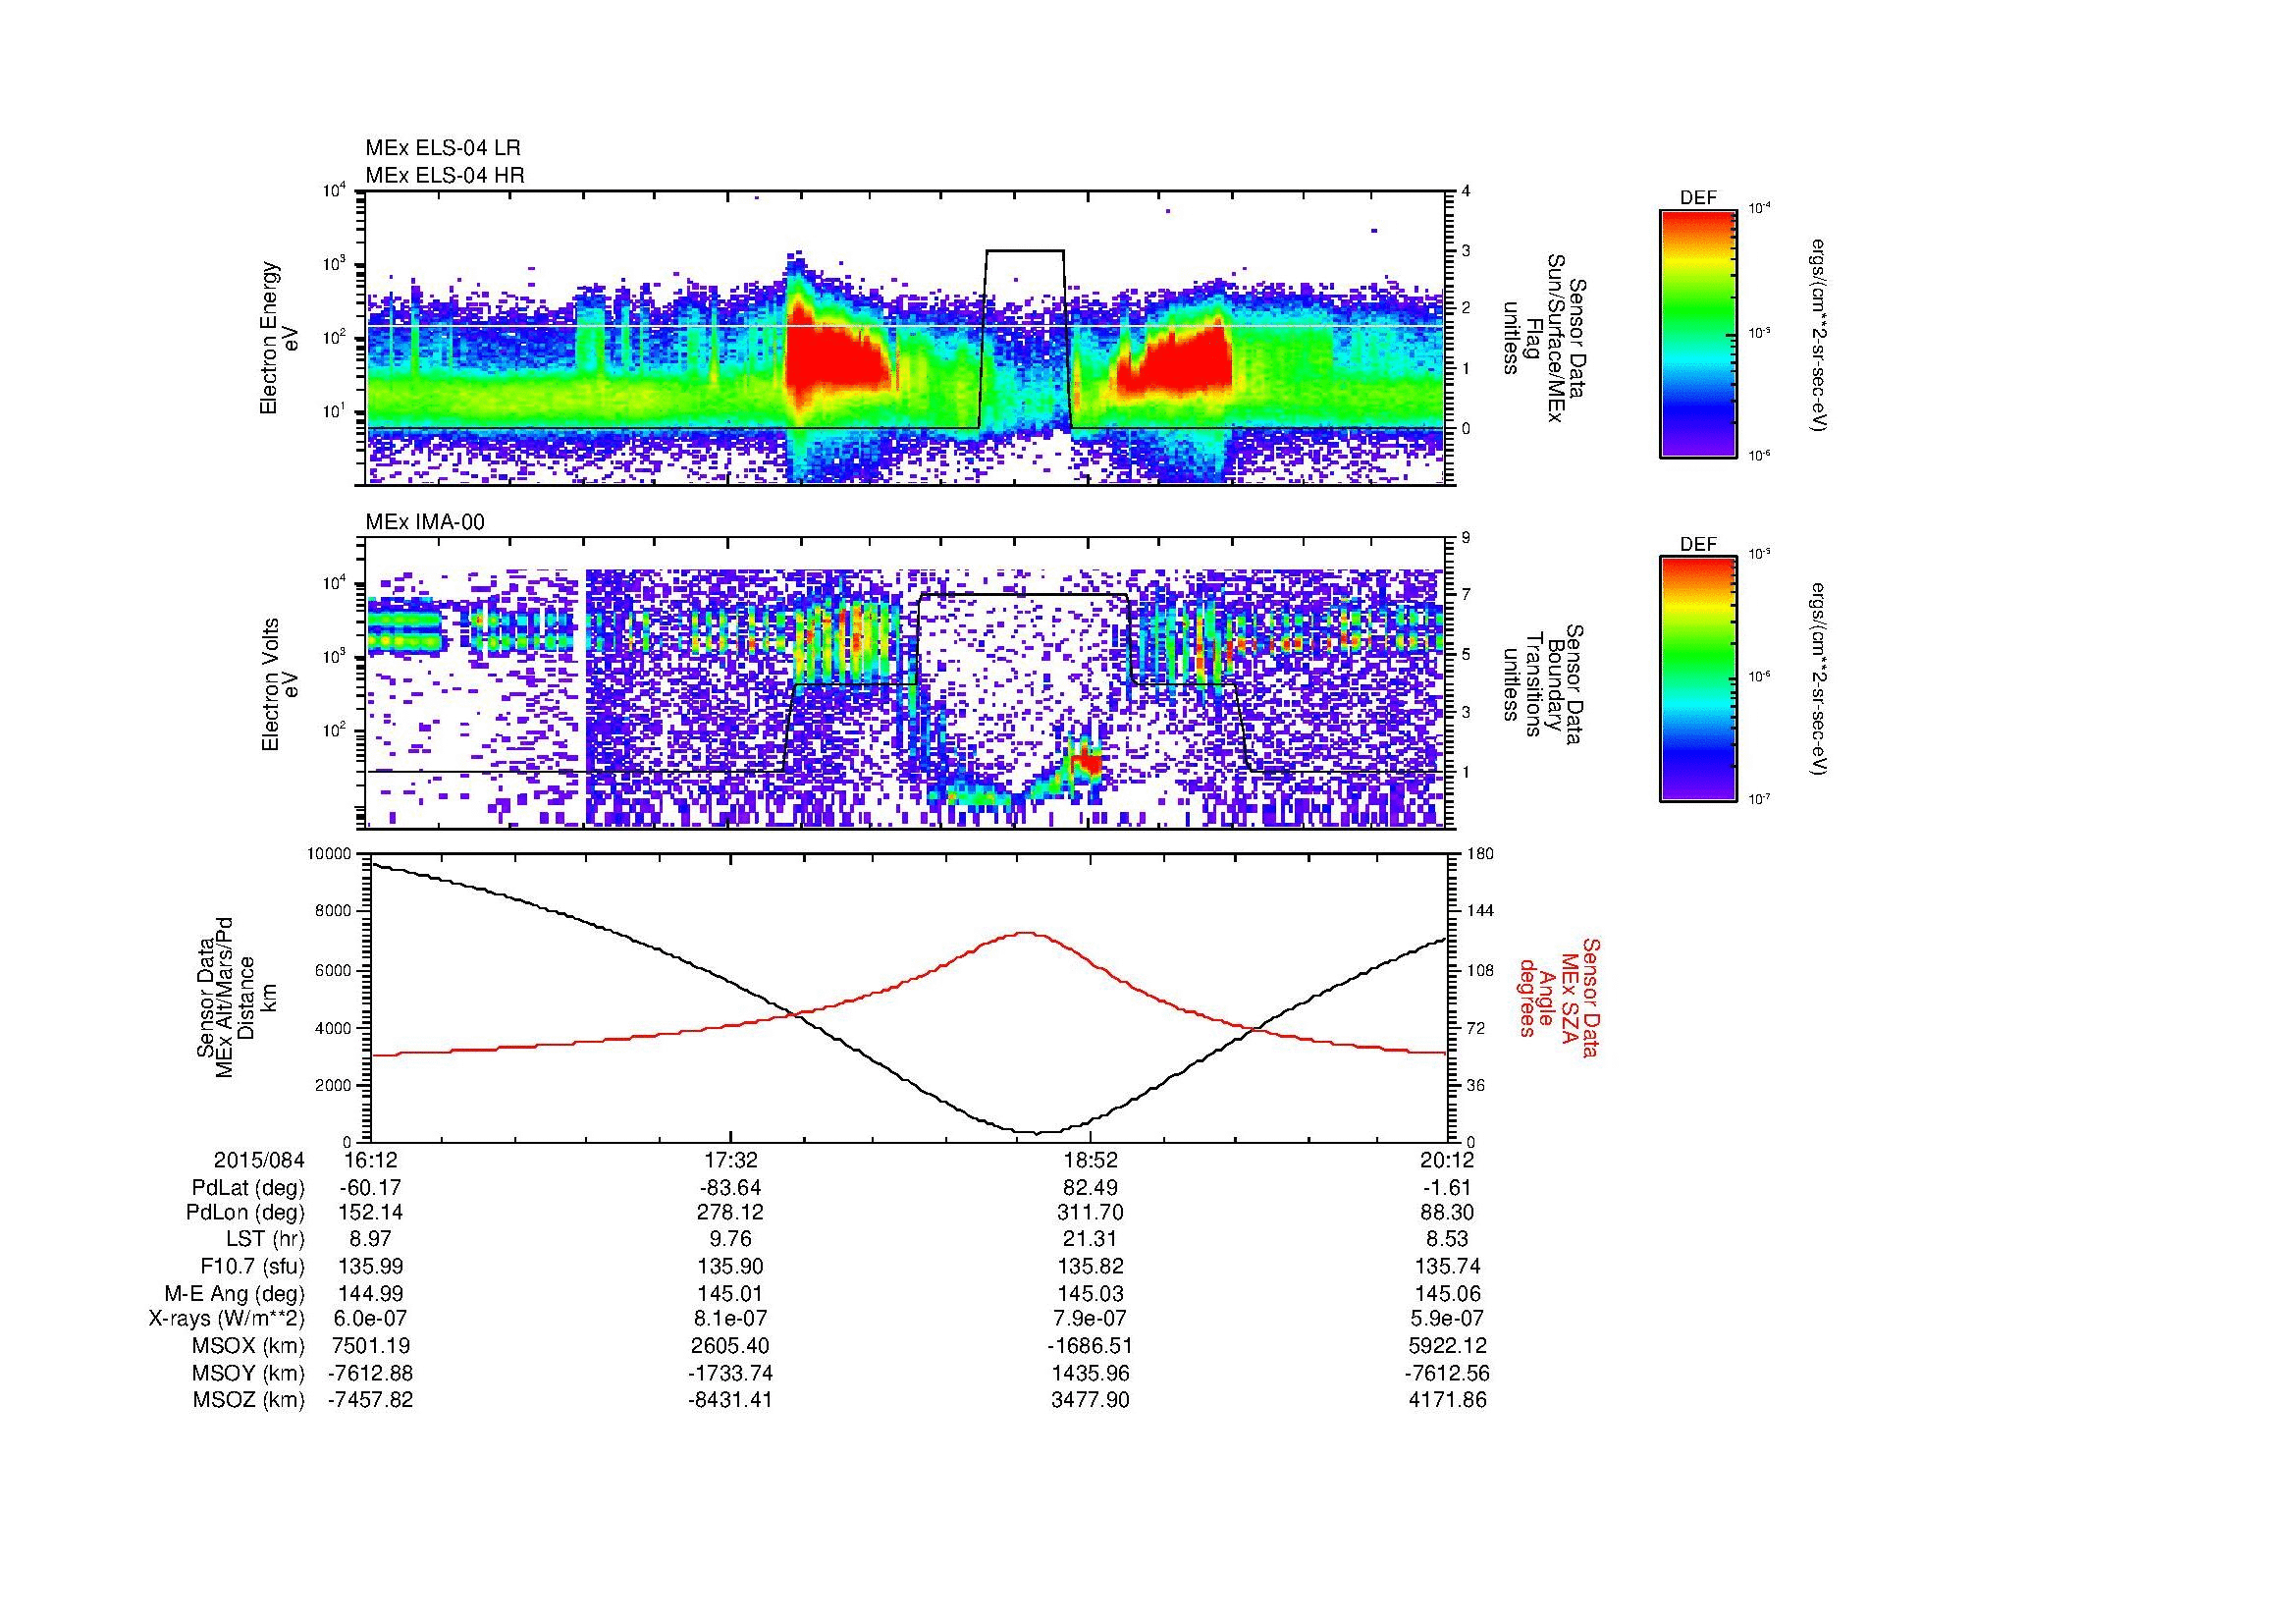Click MSOY value '1435.96'
This screenshot has height=1623, width=2296.
click(1091, 1373)
